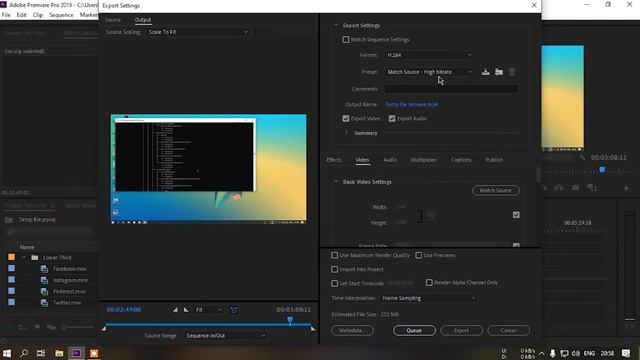The image size is (640, 360).
Task: Cancel the export dialog
Action: [509, 331]
